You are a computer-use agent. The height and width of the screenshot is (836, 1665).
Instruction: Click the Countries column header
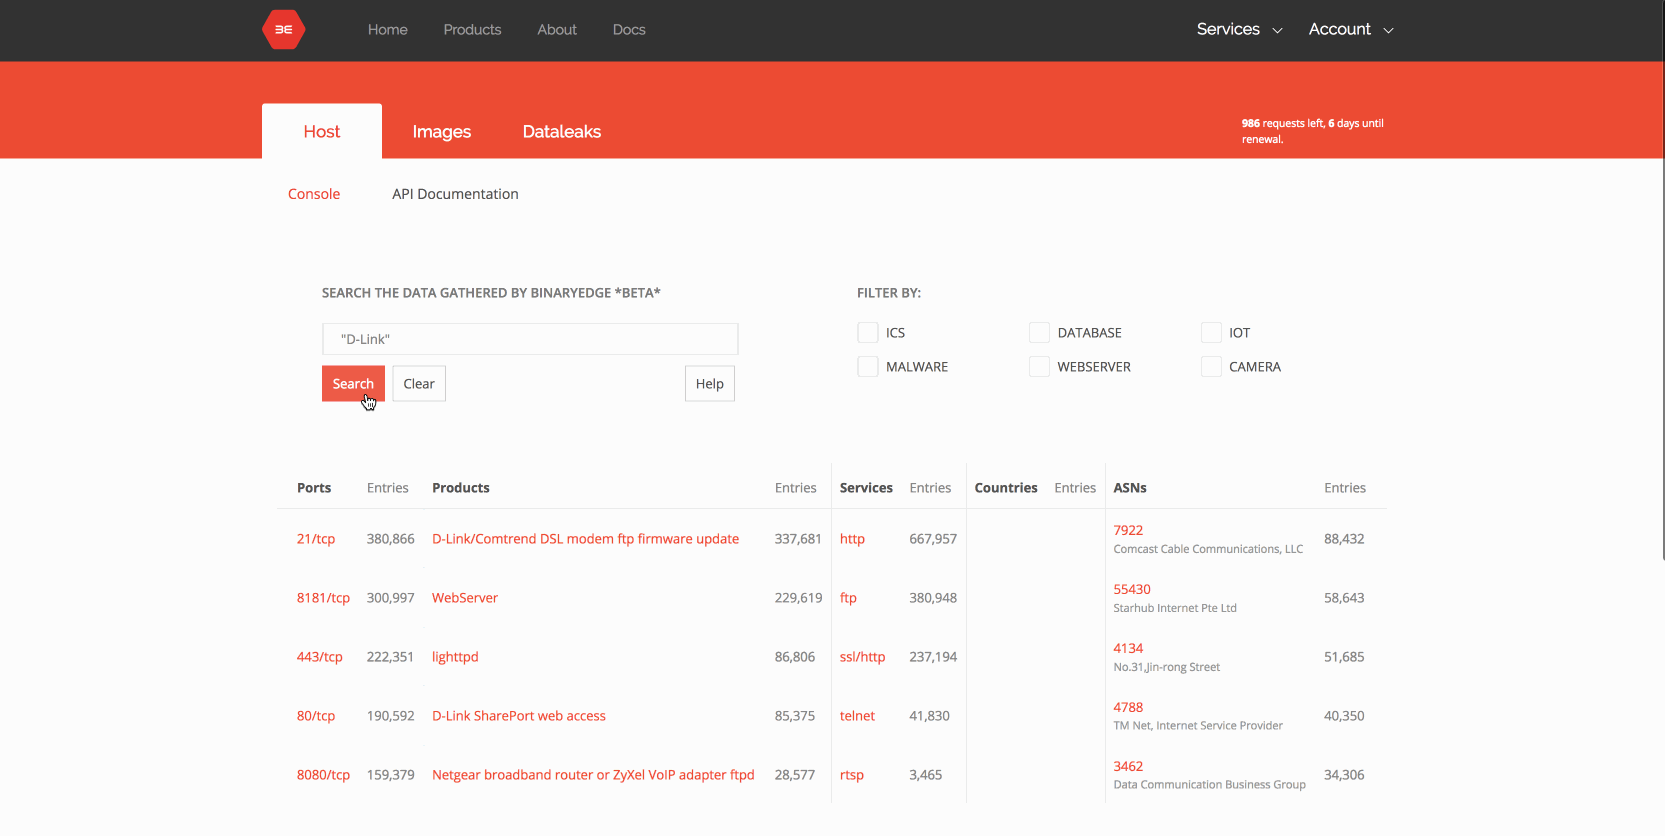tap(1006, 488)
